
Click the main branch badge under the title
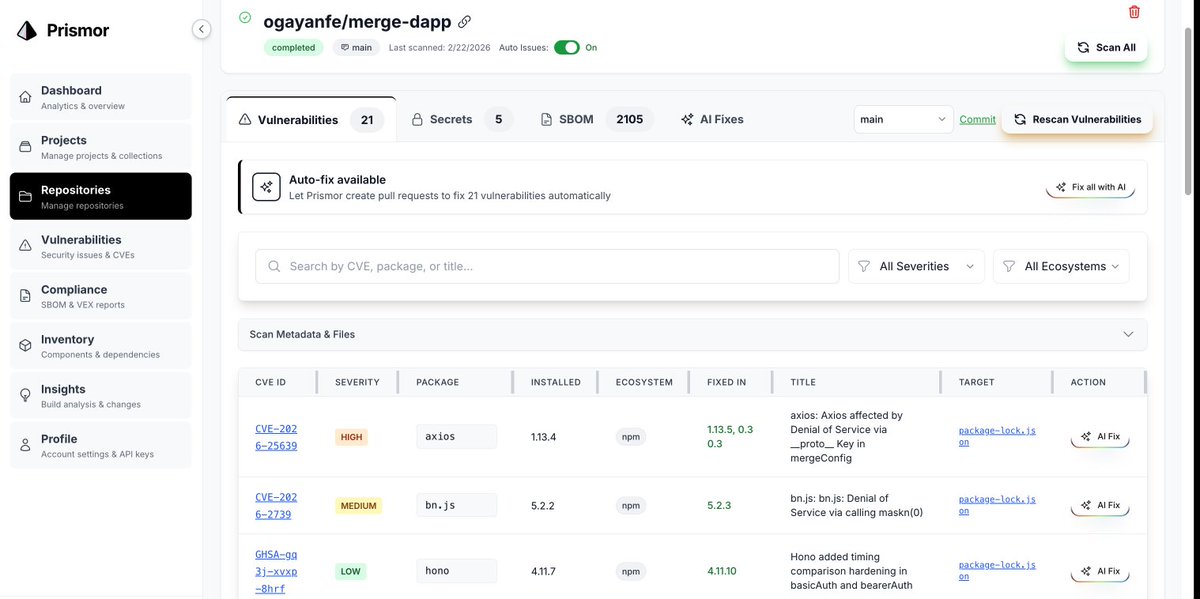[x=356, y=47]
